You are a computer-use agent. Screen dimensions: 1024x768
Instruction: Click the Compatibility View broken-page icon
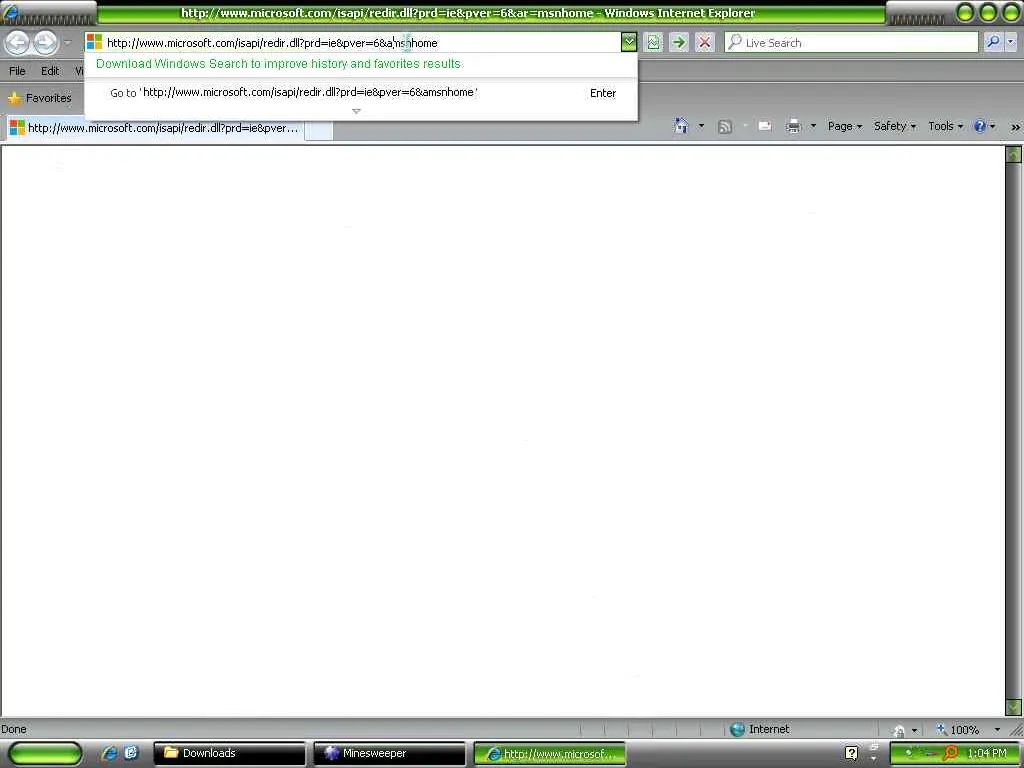[x=653, y=43]
